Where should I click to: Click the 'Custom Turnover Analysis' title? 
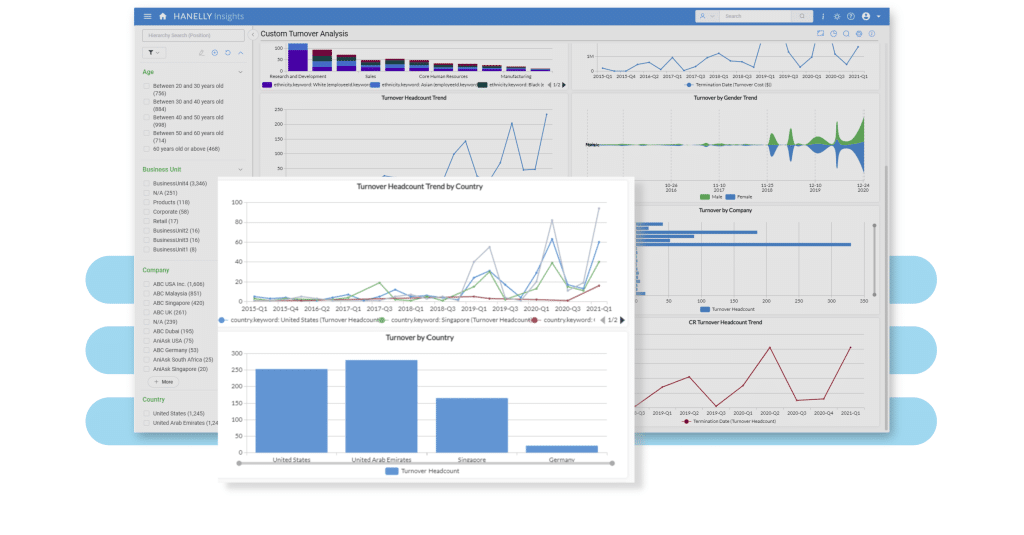coord(304,34)
